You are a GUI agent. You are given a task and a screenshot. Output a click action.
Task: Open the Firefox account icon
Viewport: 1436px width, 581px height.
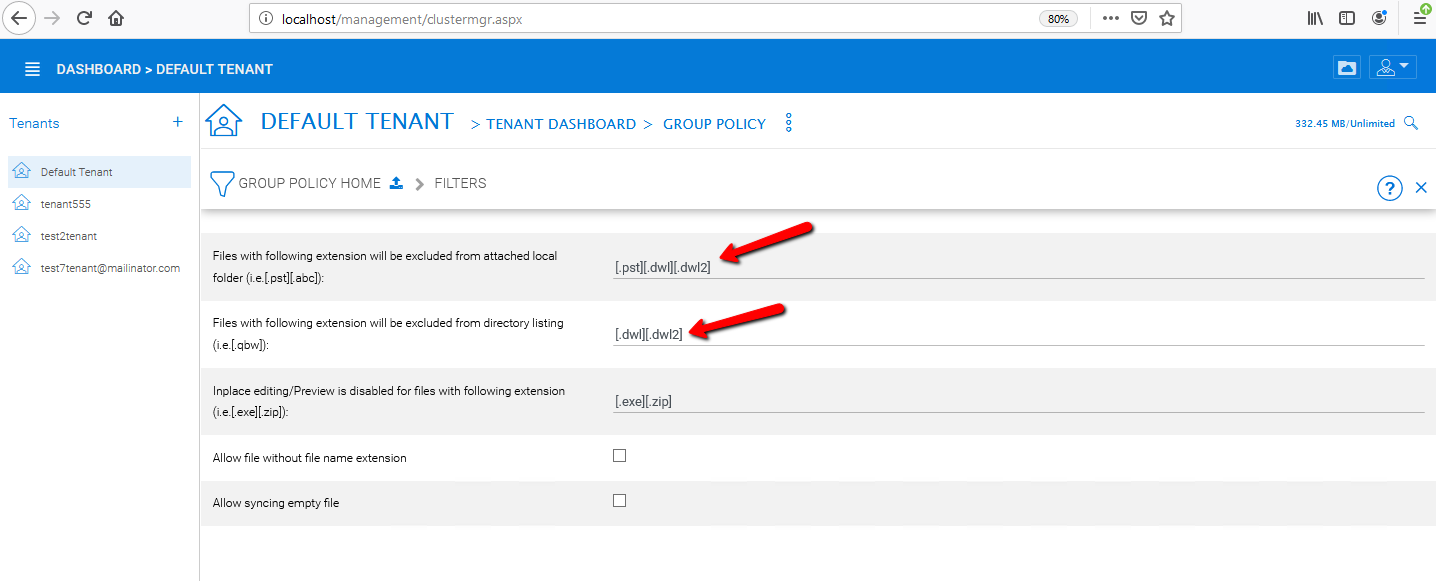pyautogui.click(x=1380, y=18)
